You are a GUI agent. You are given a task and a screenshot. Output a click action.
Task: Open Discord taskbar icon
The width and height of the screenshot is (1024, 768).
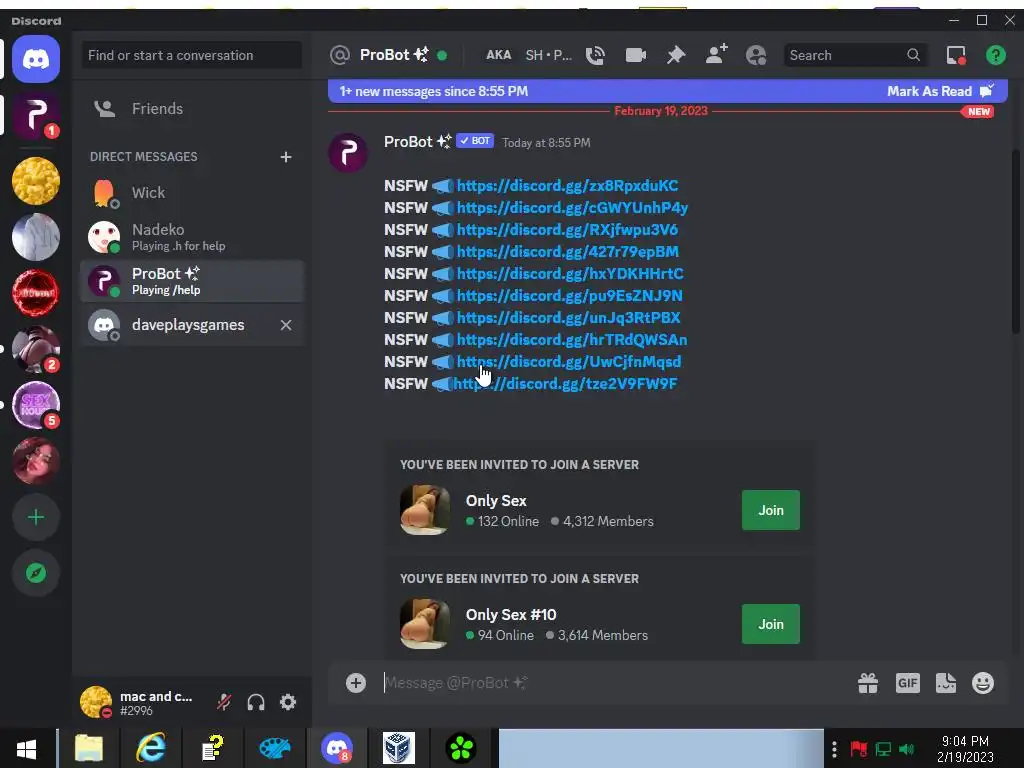(337, 748)
